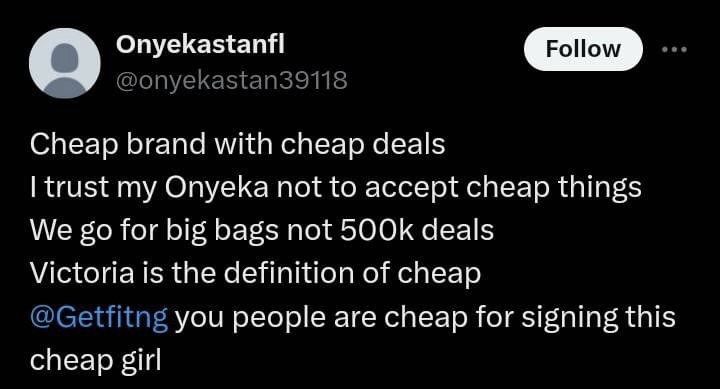Open the Onyekastanfl display name profile

click(200, 45)
